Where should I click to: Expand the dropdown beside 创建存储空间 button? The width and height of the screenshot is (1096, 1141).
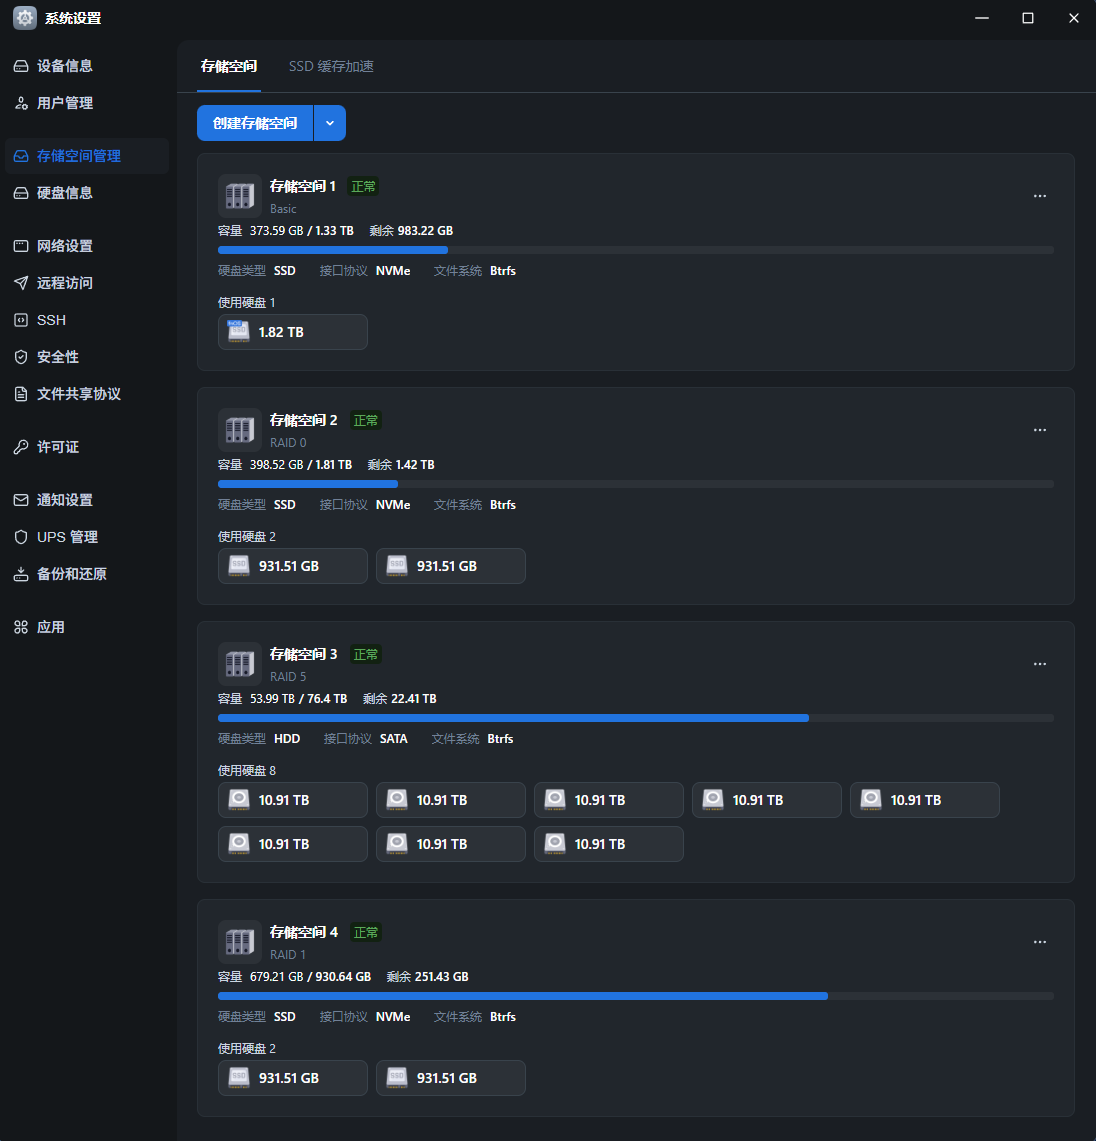330,122
